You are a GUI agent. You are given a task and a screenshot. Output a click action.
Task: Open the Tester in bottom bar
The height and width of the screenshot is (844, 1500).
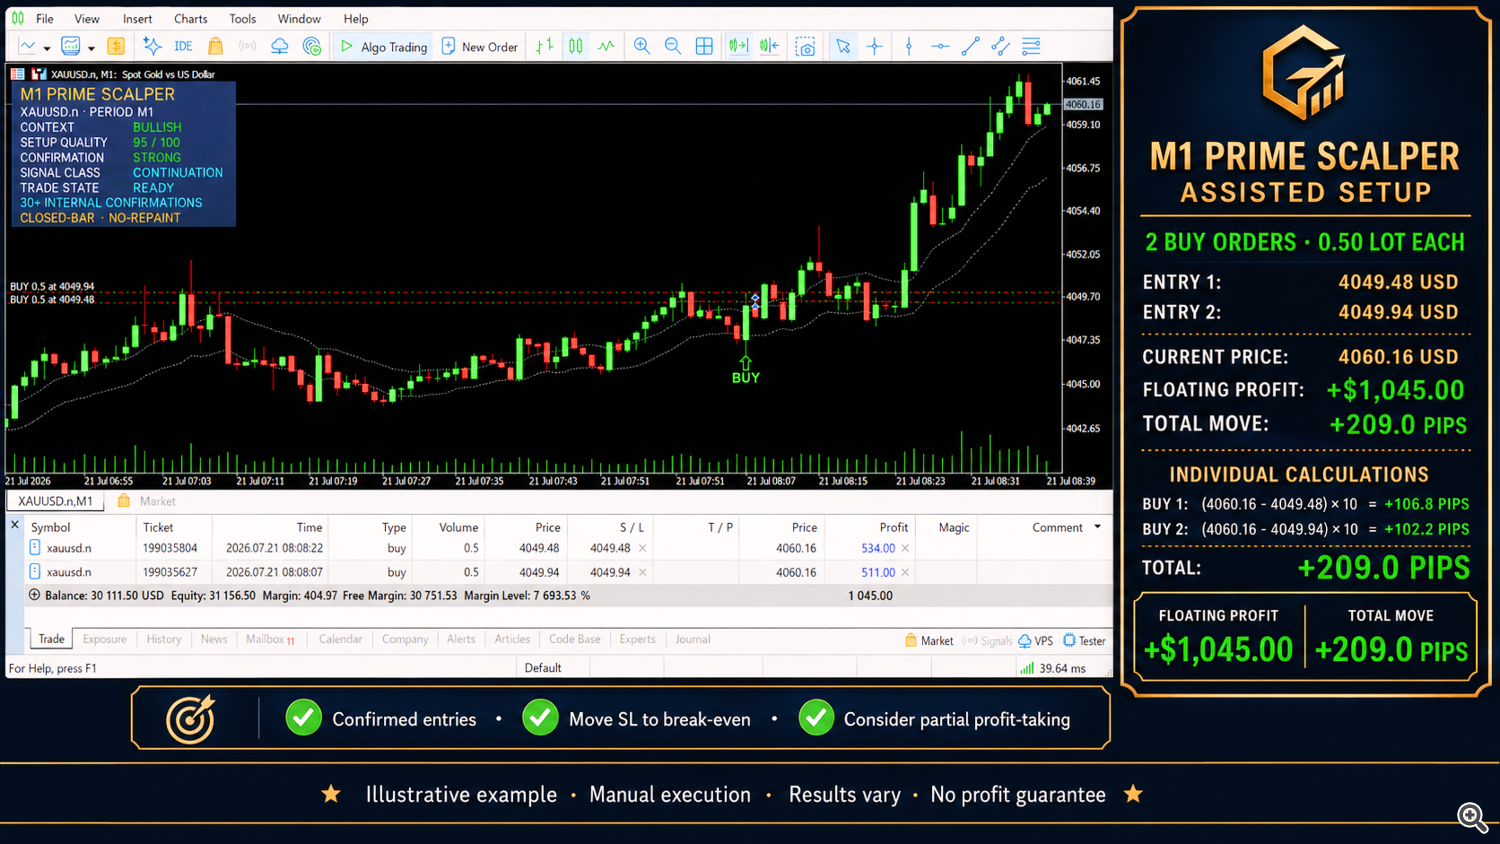[x=1085, y=641]
